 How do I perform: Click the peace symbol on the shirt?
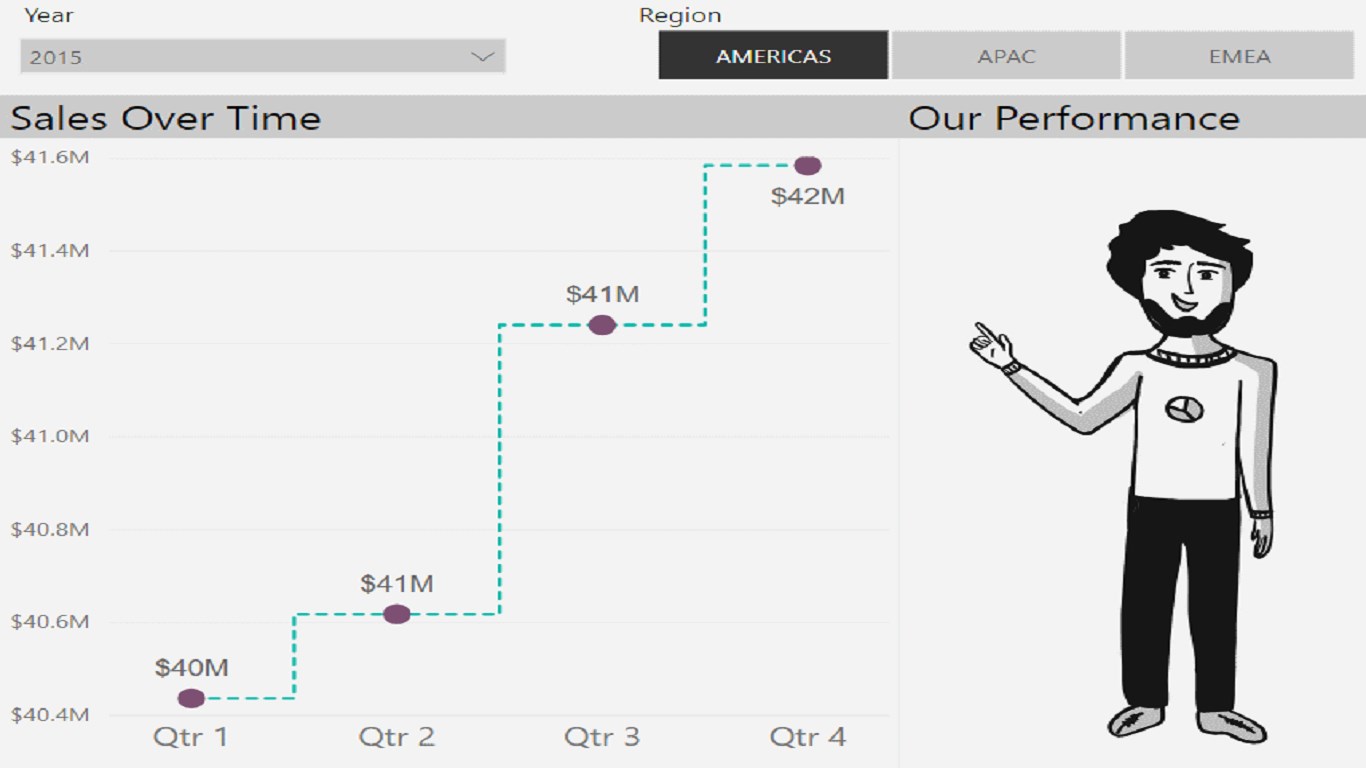[x=1184, y=408]
